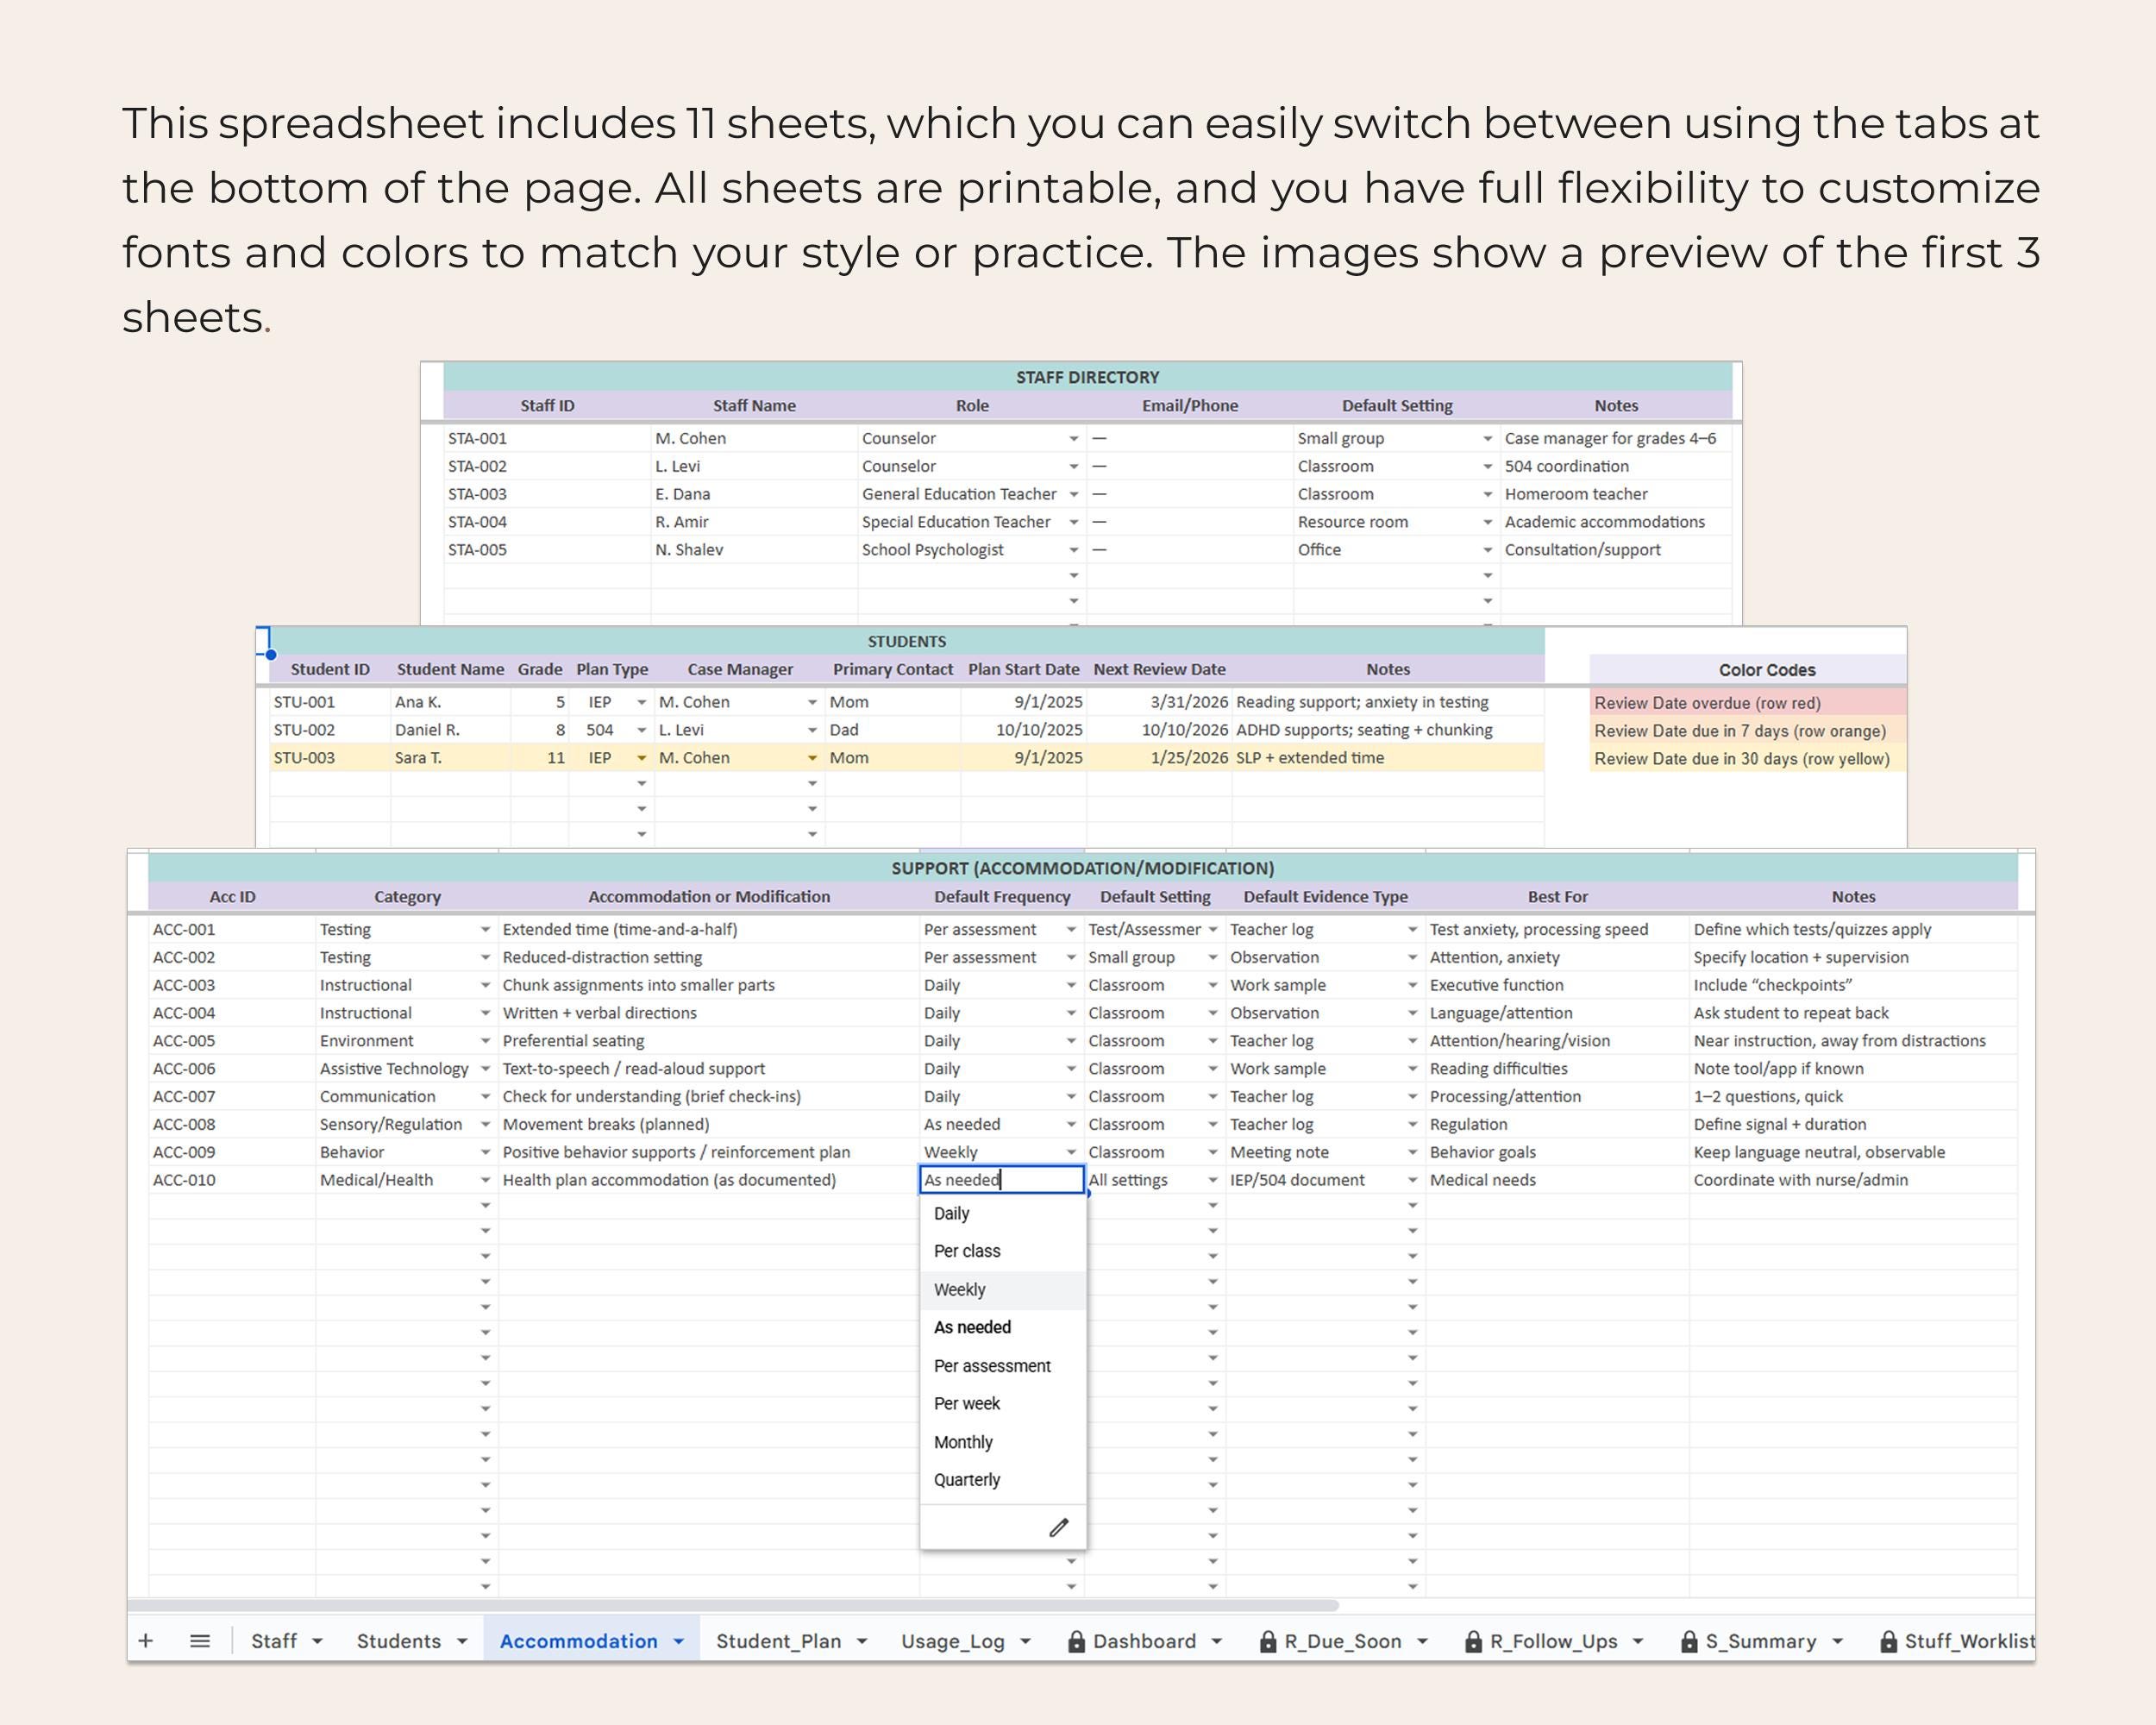Screen dimensions: 2156x1725
Task: Select the ACC-005 Preferential seating cell
Action: pos(709,1041)
